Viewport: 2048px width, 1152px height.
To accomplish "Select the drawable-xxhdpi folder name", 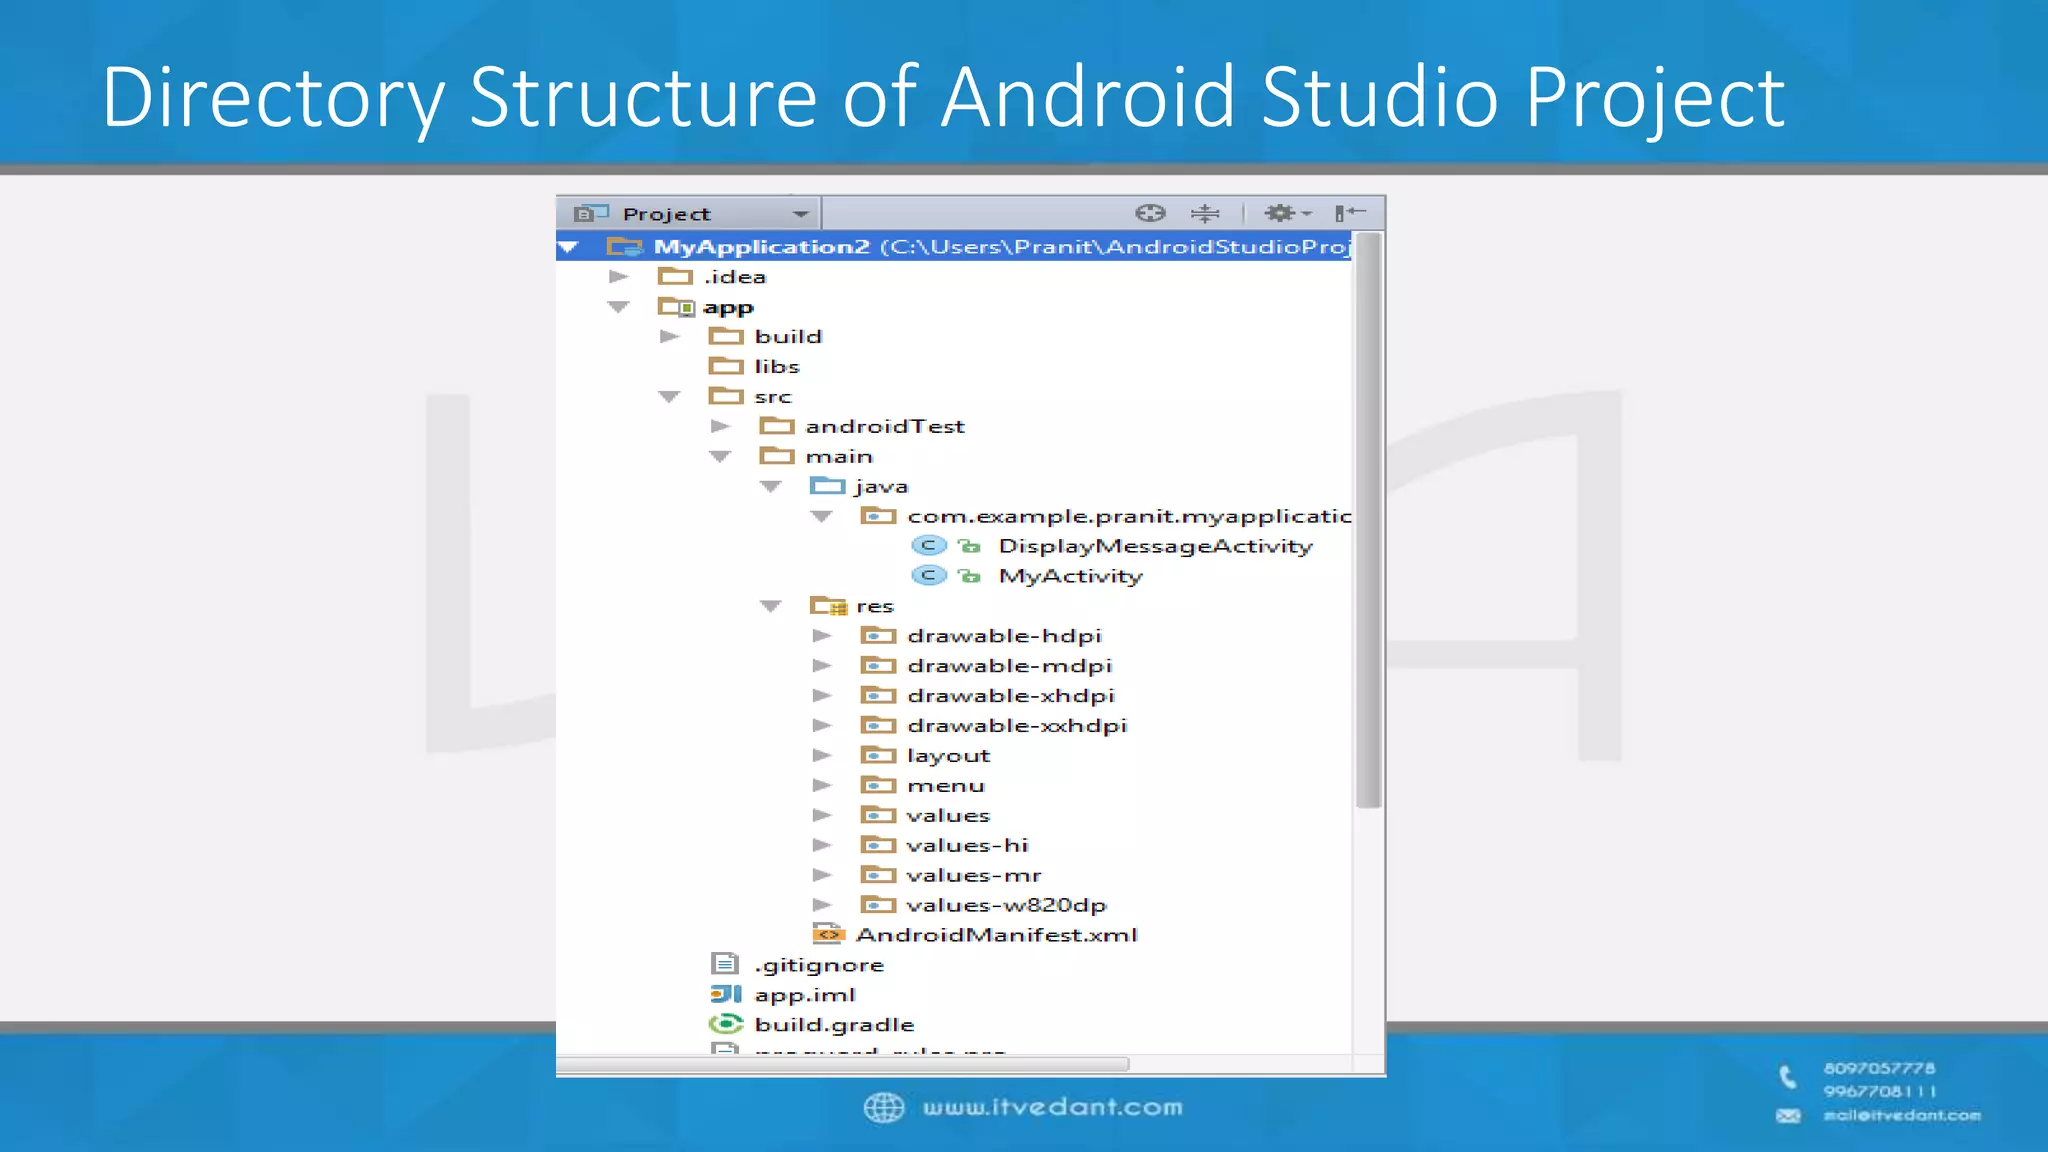I will tap(1017, 726).
